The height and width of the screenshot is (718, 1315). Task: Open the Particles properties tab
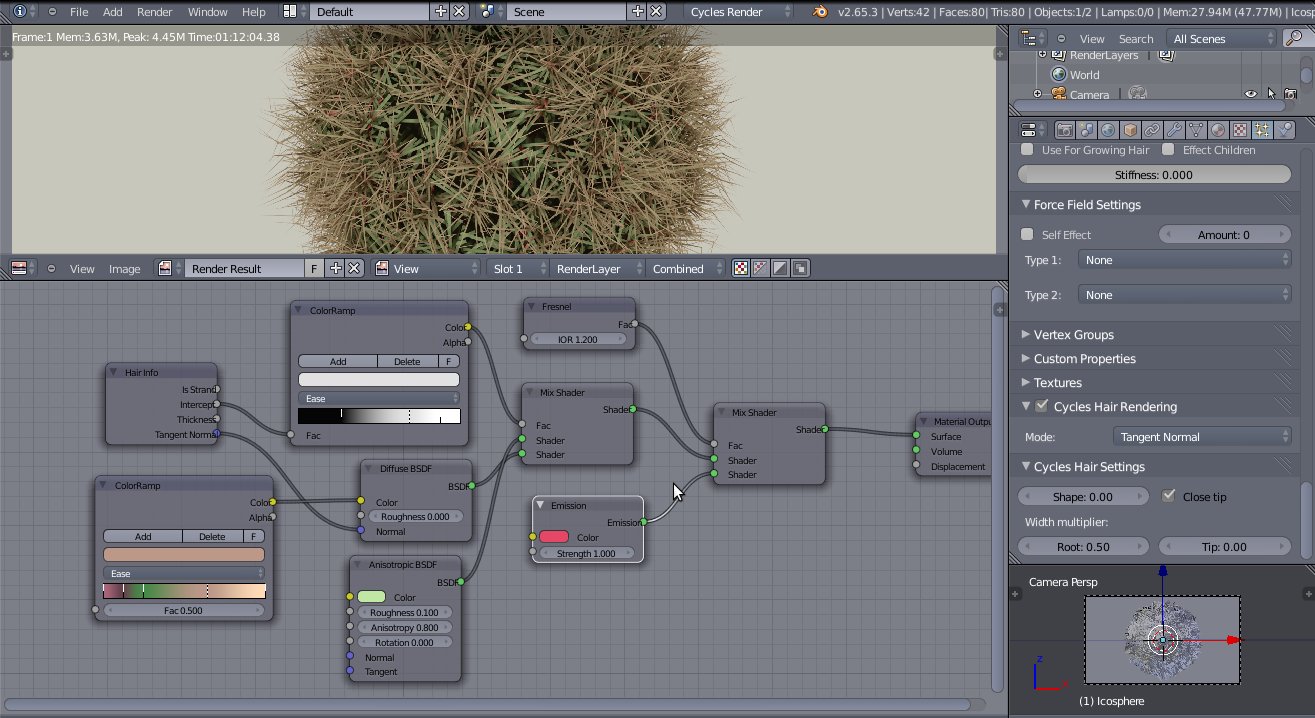click(1261, 129)
